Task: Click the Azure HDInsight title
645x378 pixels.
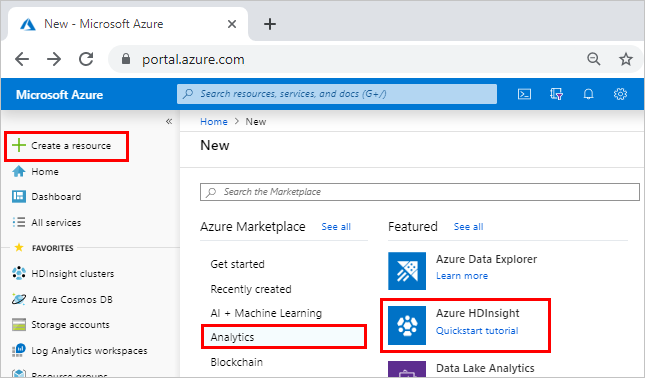Action: [x=477, y=313]
